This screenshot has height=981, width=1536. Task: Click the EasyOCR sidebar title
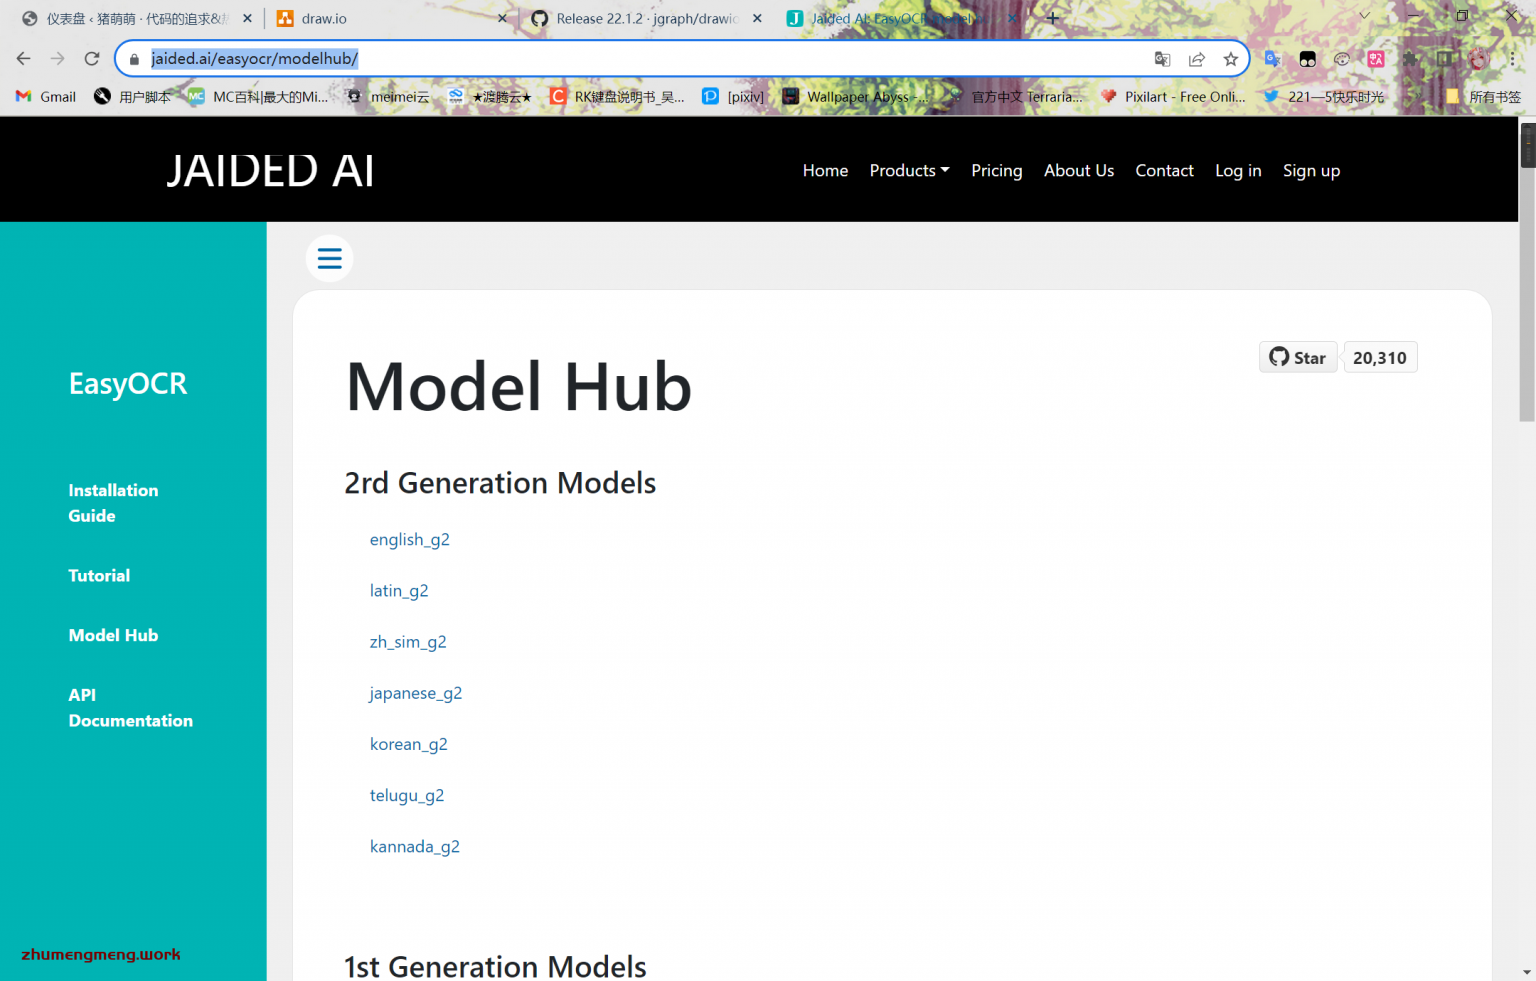coord(128,384)
